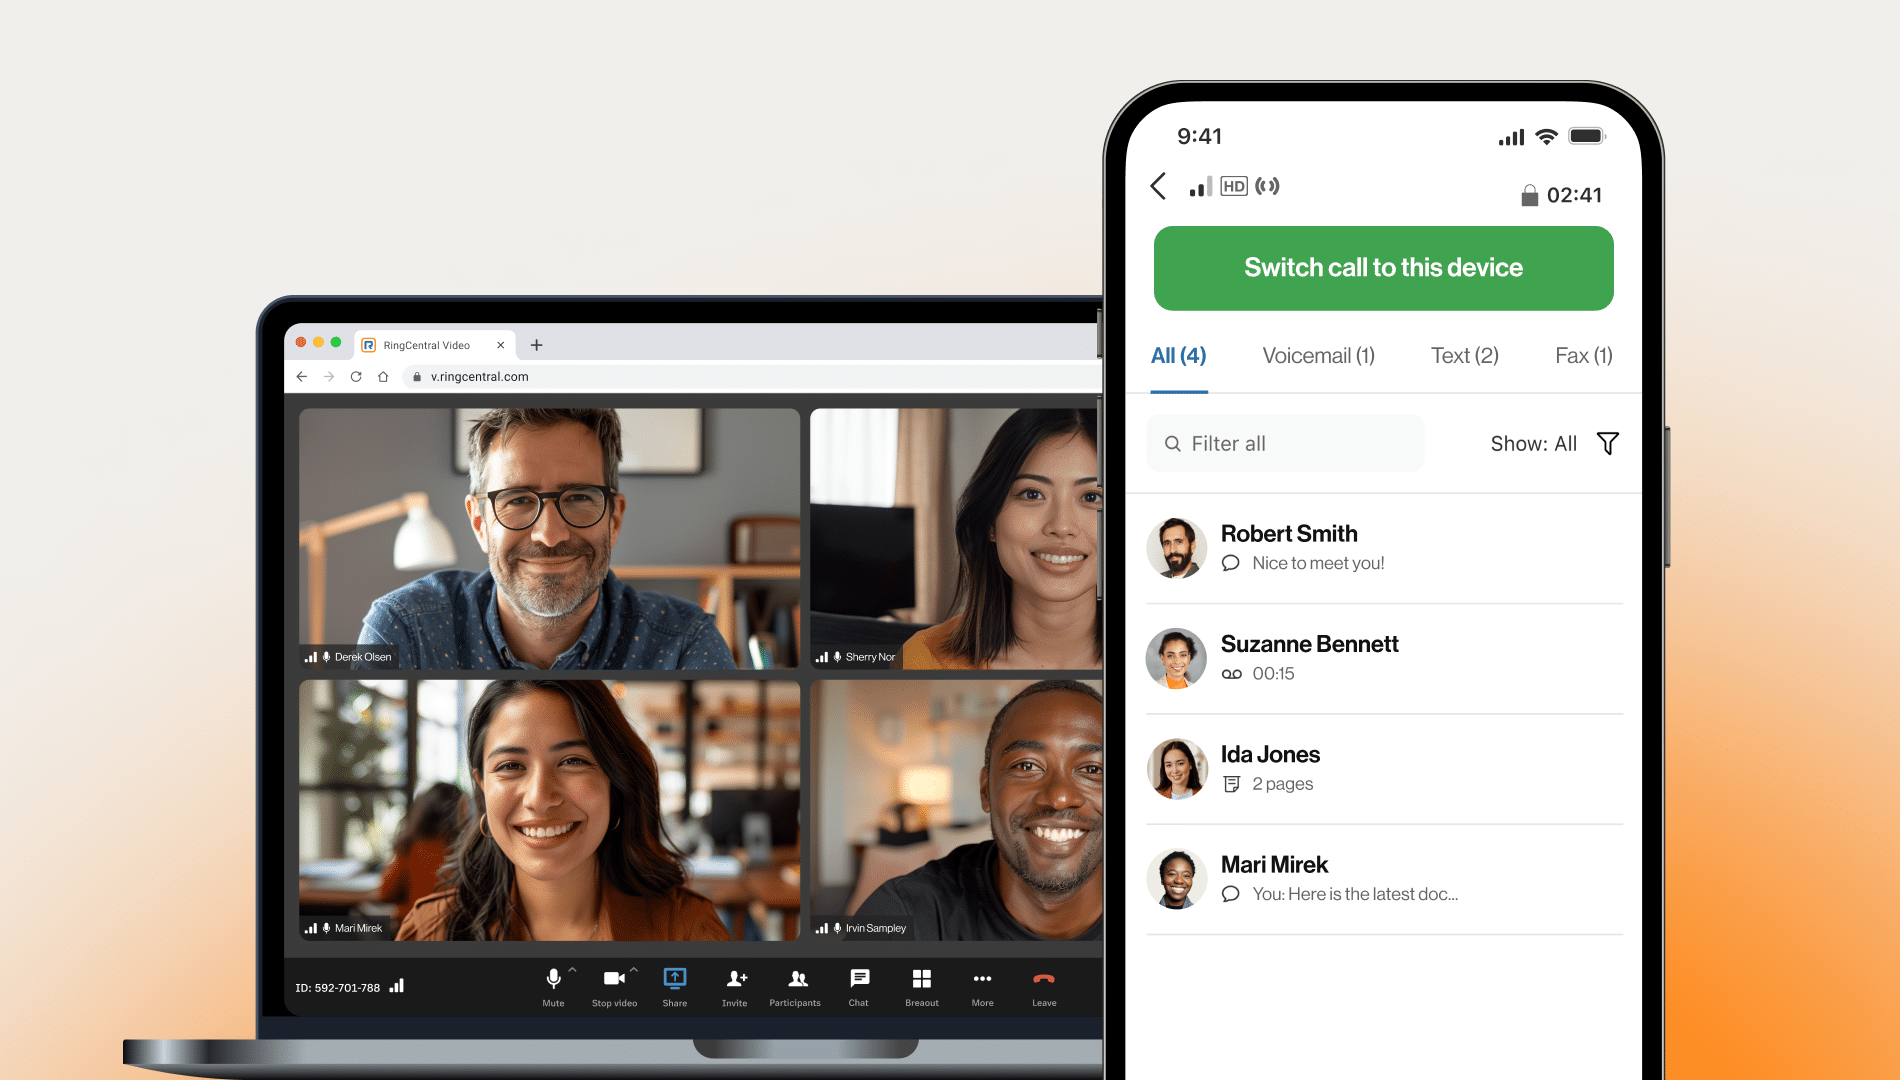Open a new browser tab
Screen dimensions: 1900x1080
pos(537,345)
